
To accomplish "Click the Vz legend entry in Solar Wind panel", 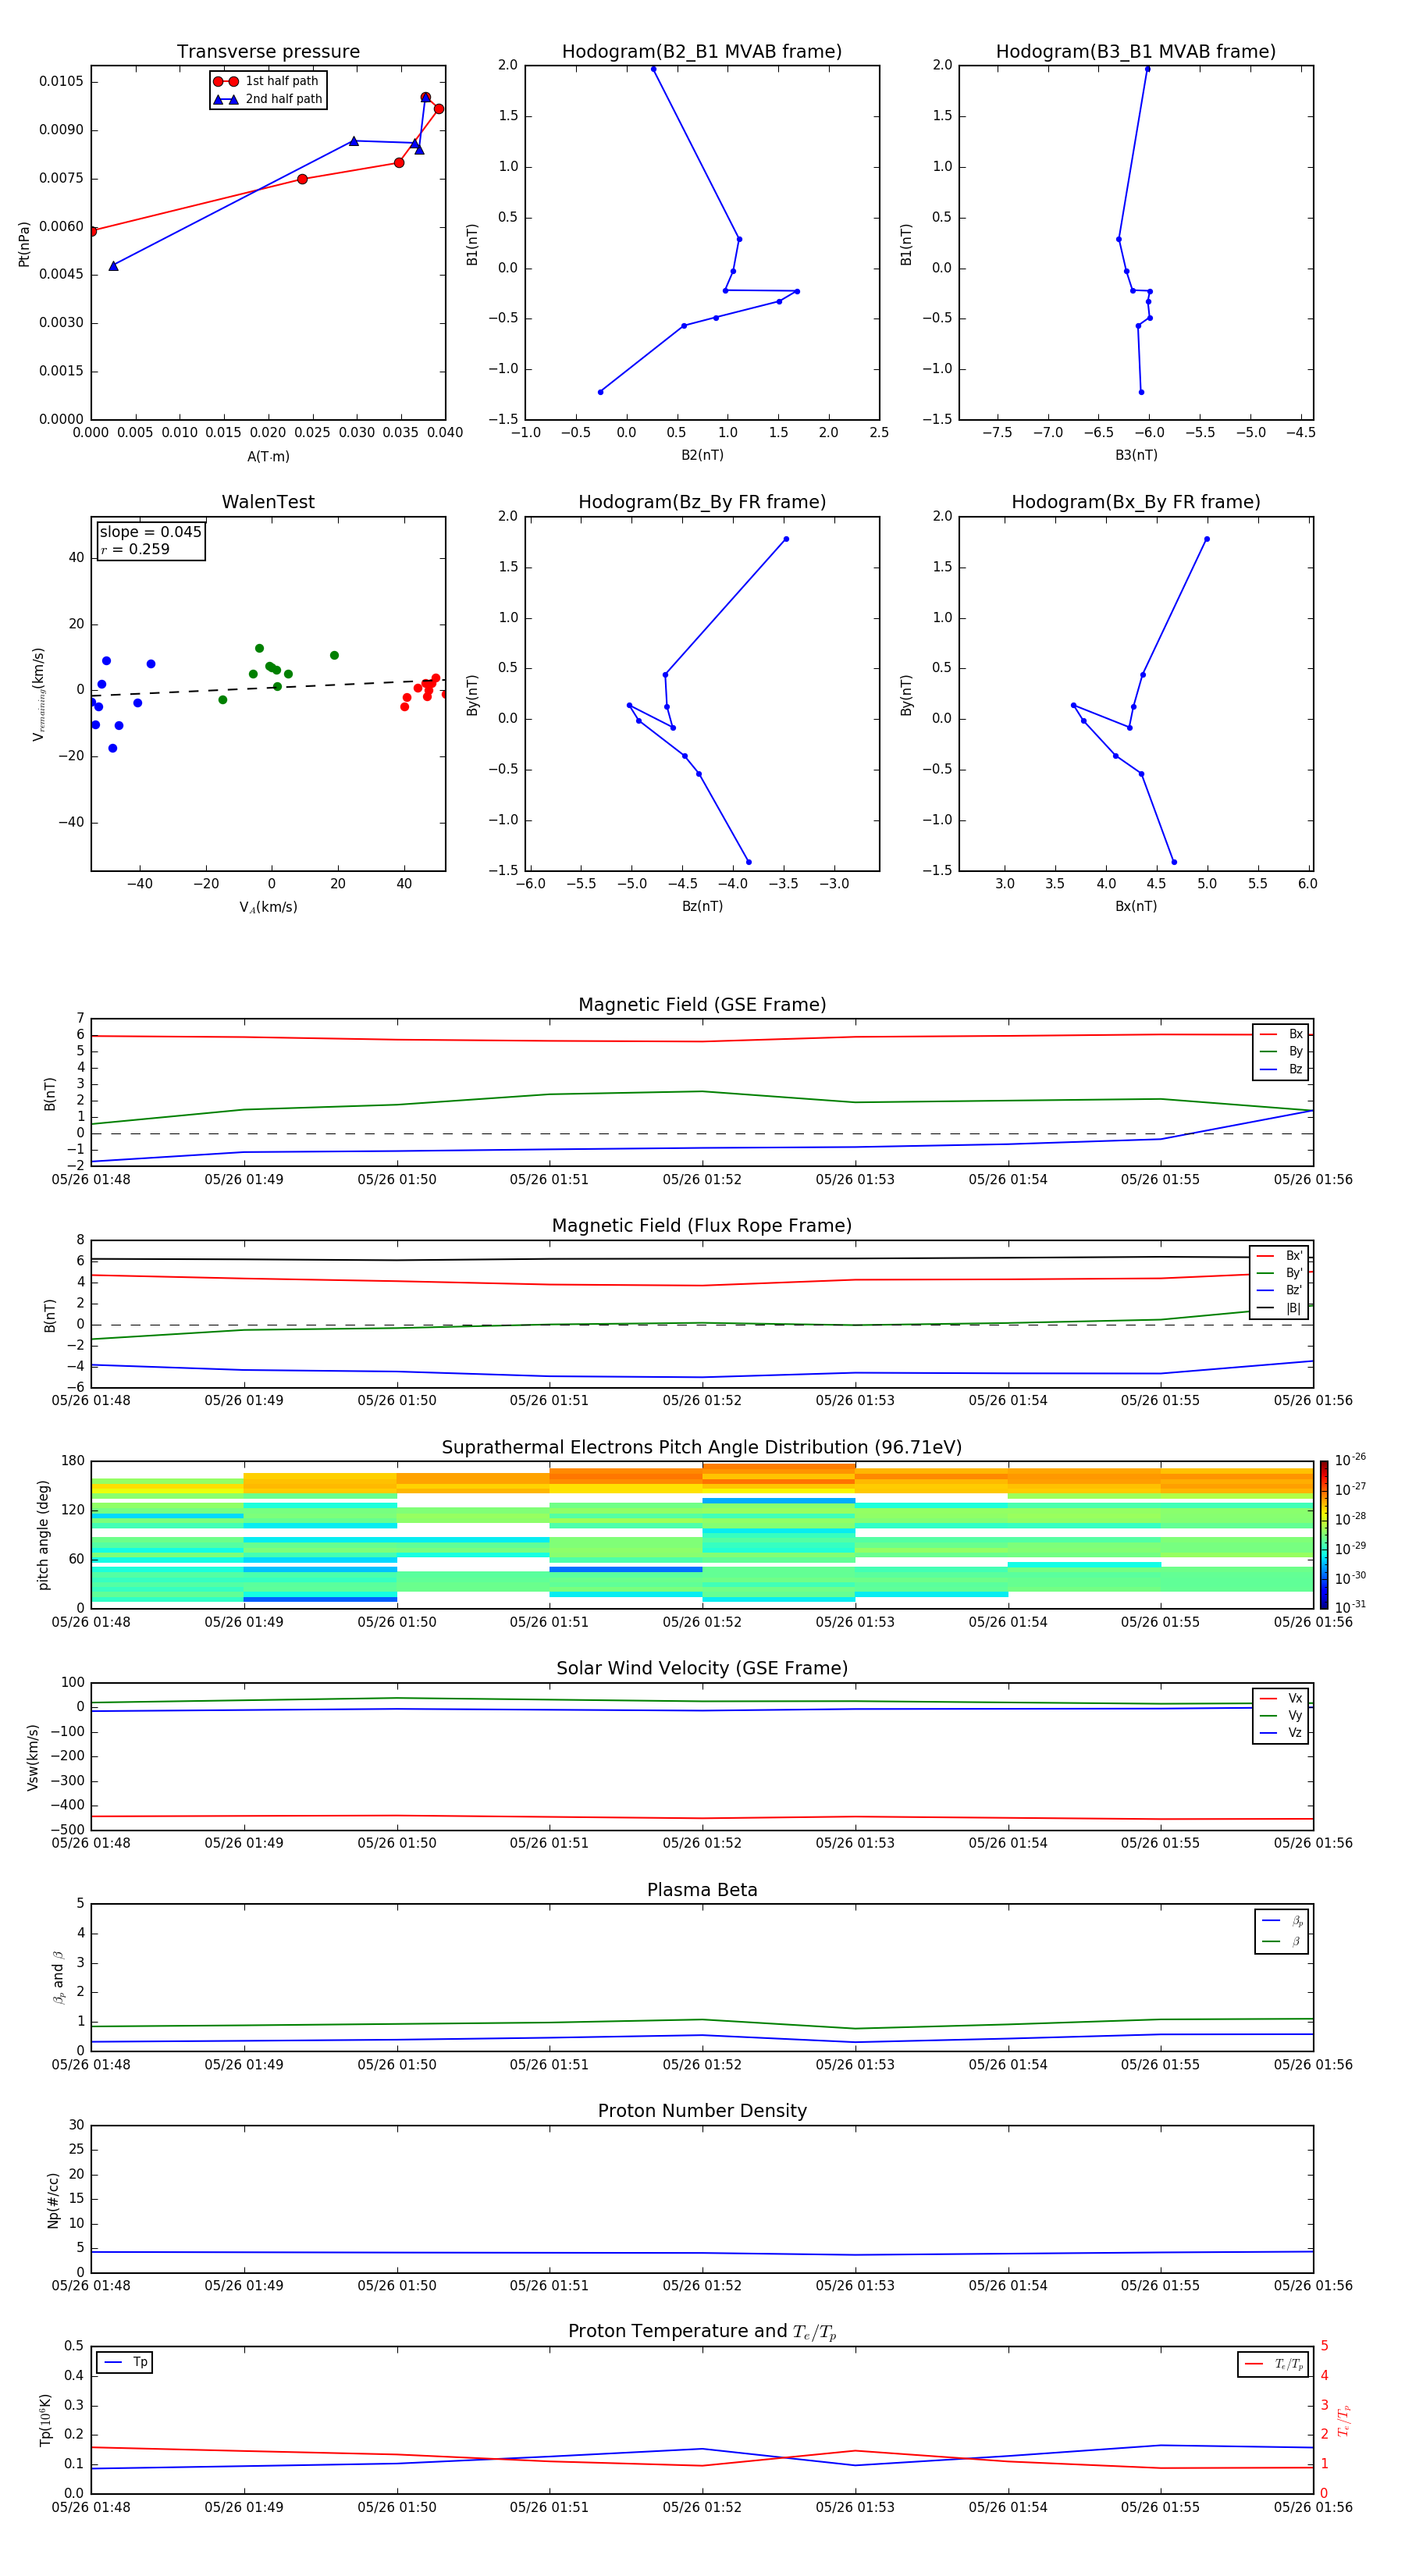I will pos(1282,1732).
